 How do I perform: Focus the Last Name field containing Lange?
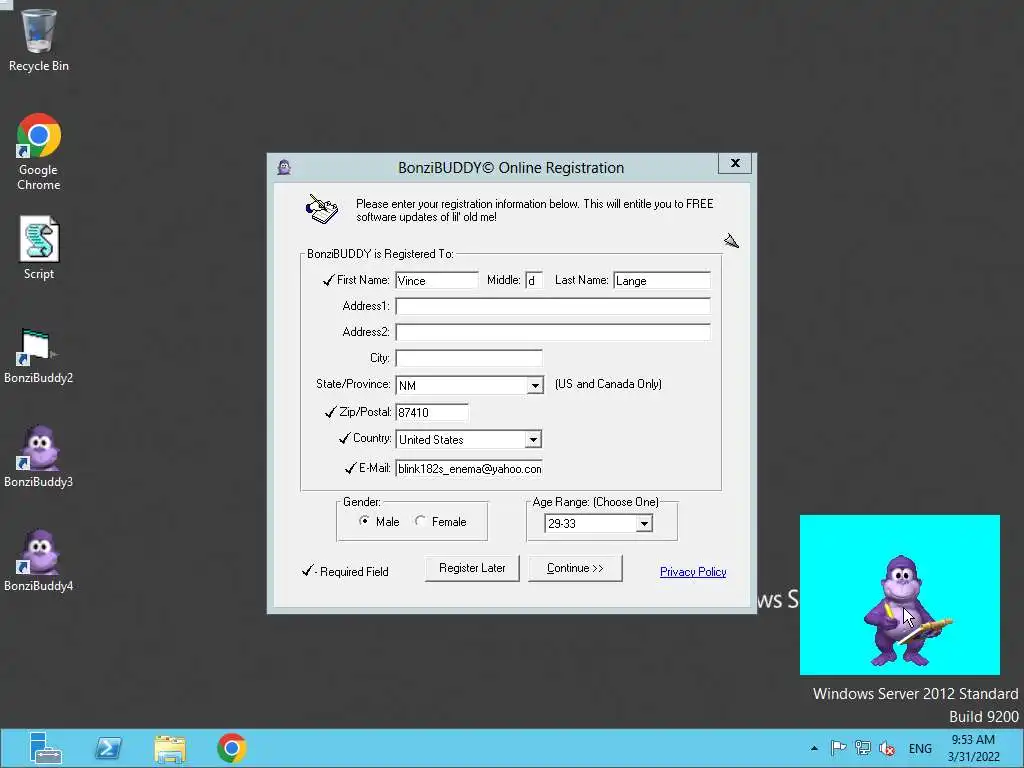(662, 280)
